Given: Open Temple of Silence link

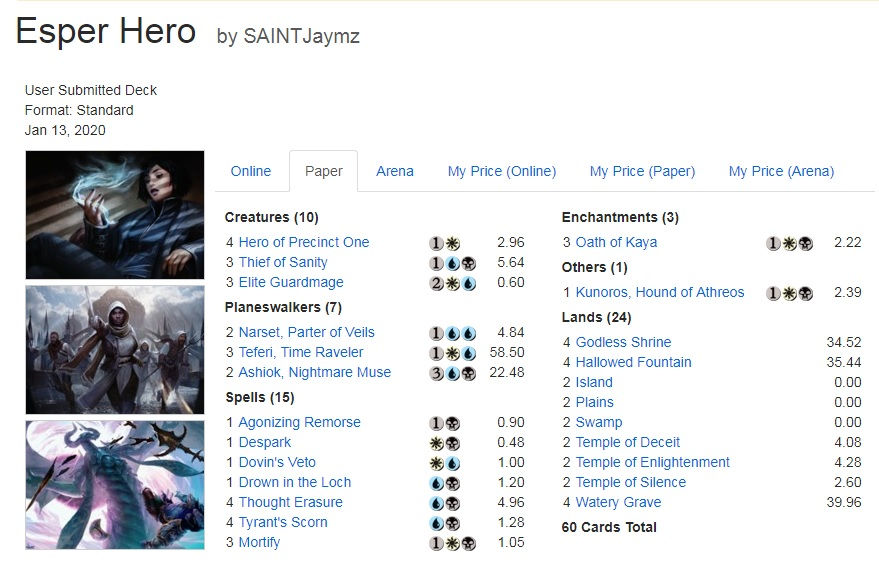Looking at the screenshot, I should coord(631,482).
